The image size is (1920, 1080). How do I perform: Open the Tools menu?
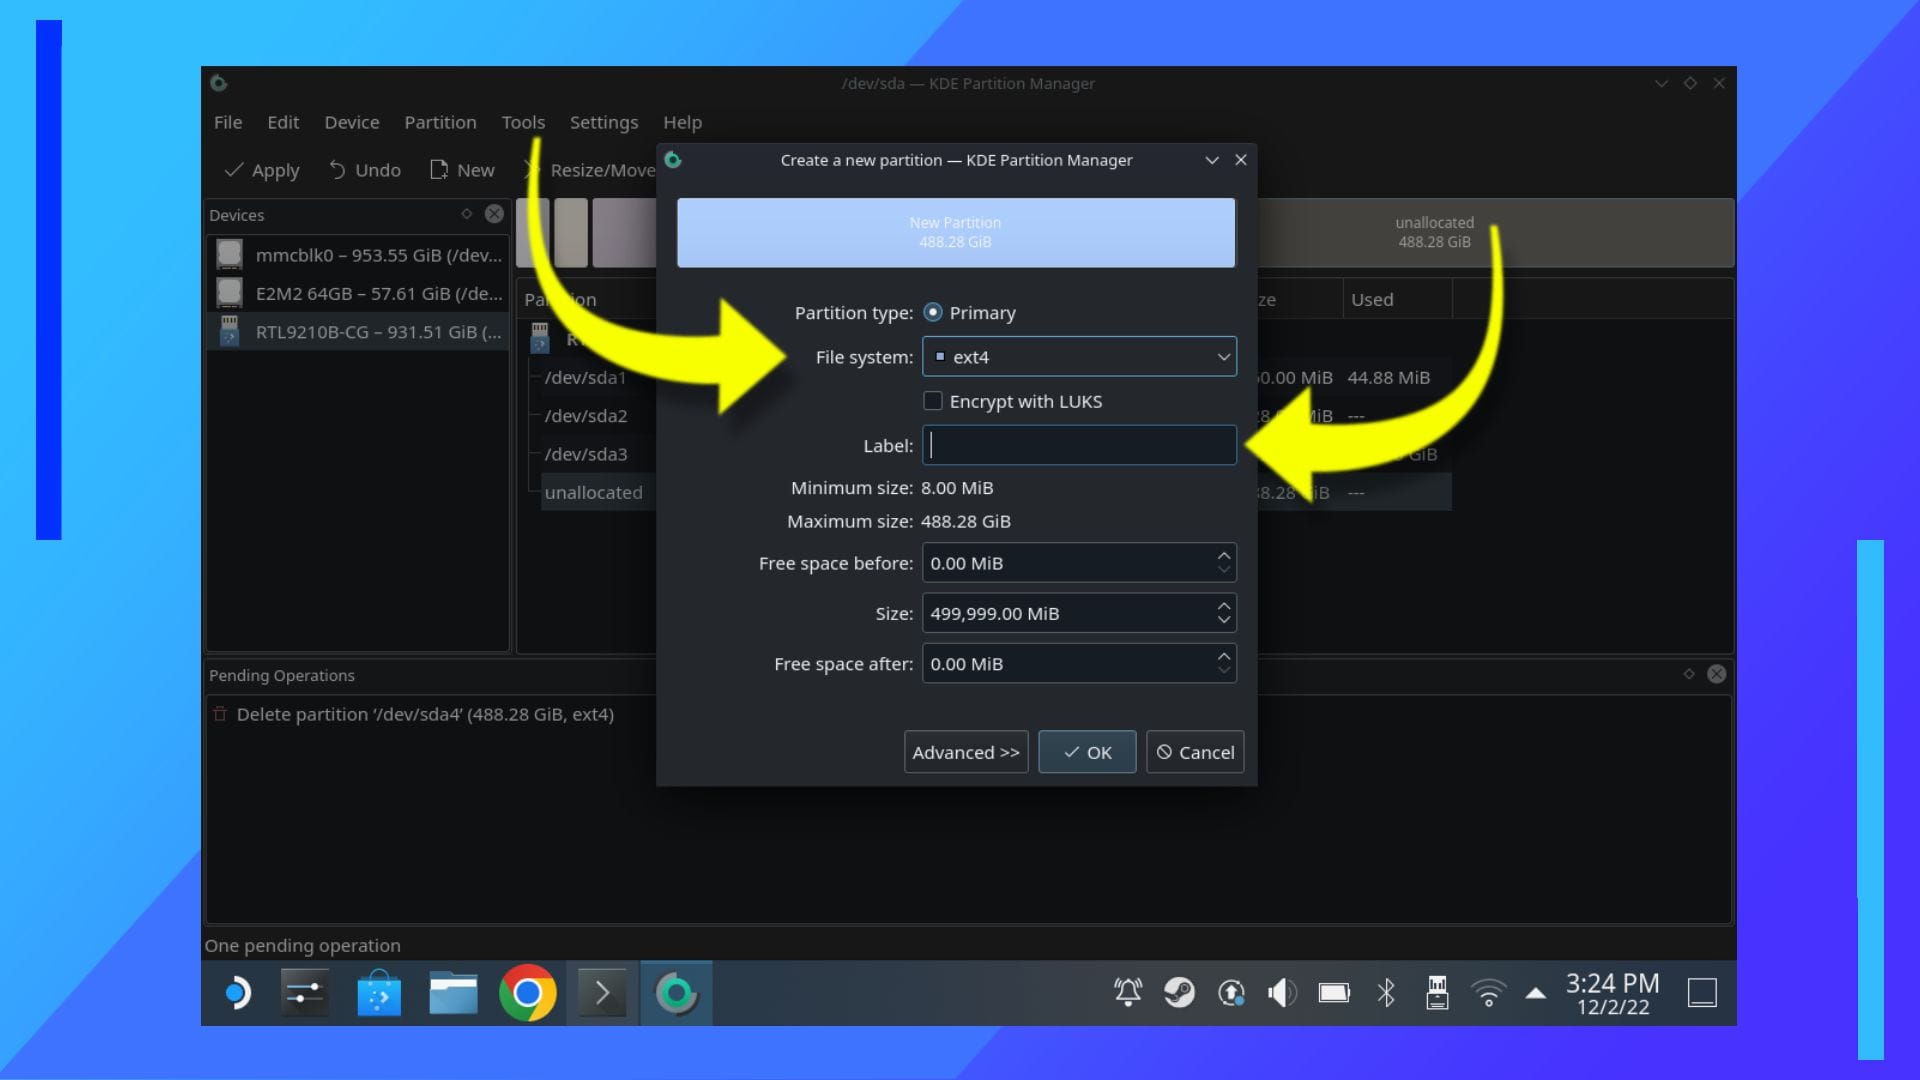(x=523, y=122)
